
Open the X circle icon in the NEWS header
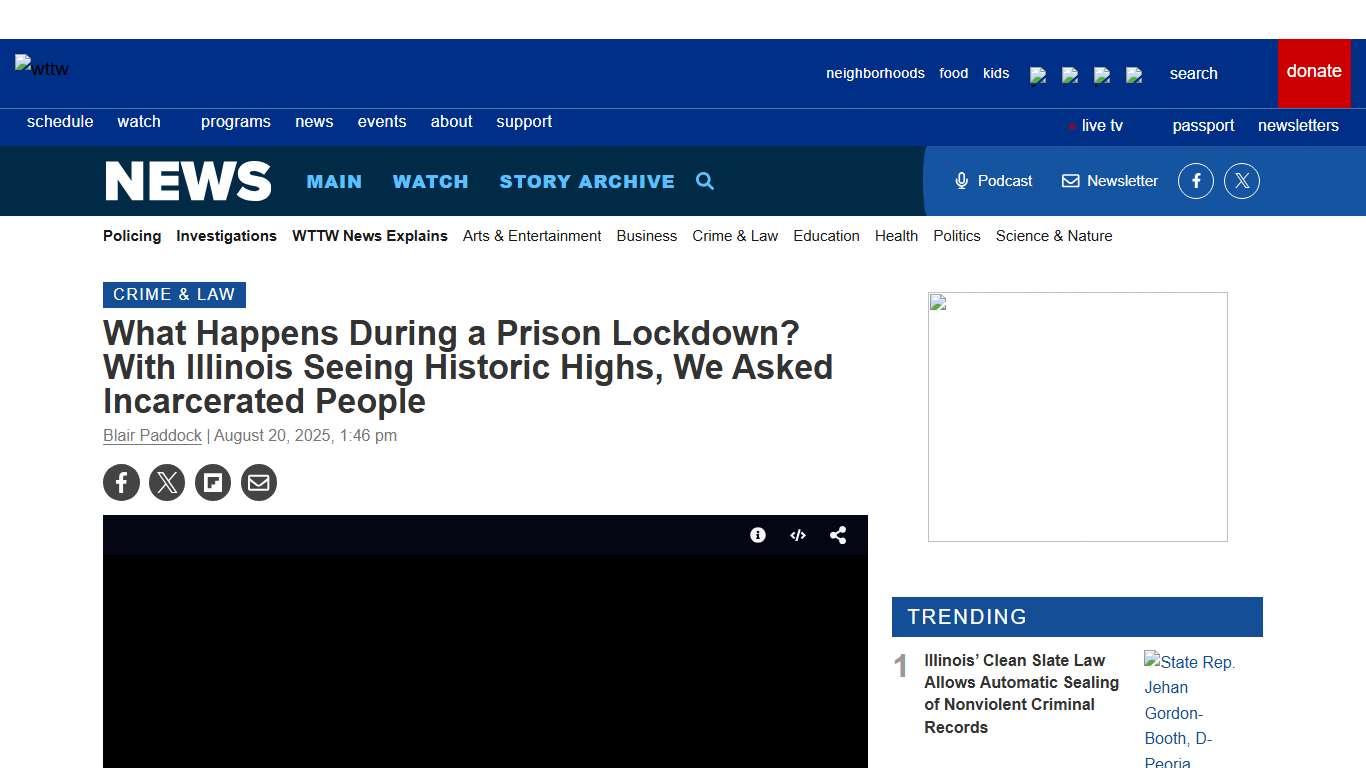click(x=1242, y=181)
